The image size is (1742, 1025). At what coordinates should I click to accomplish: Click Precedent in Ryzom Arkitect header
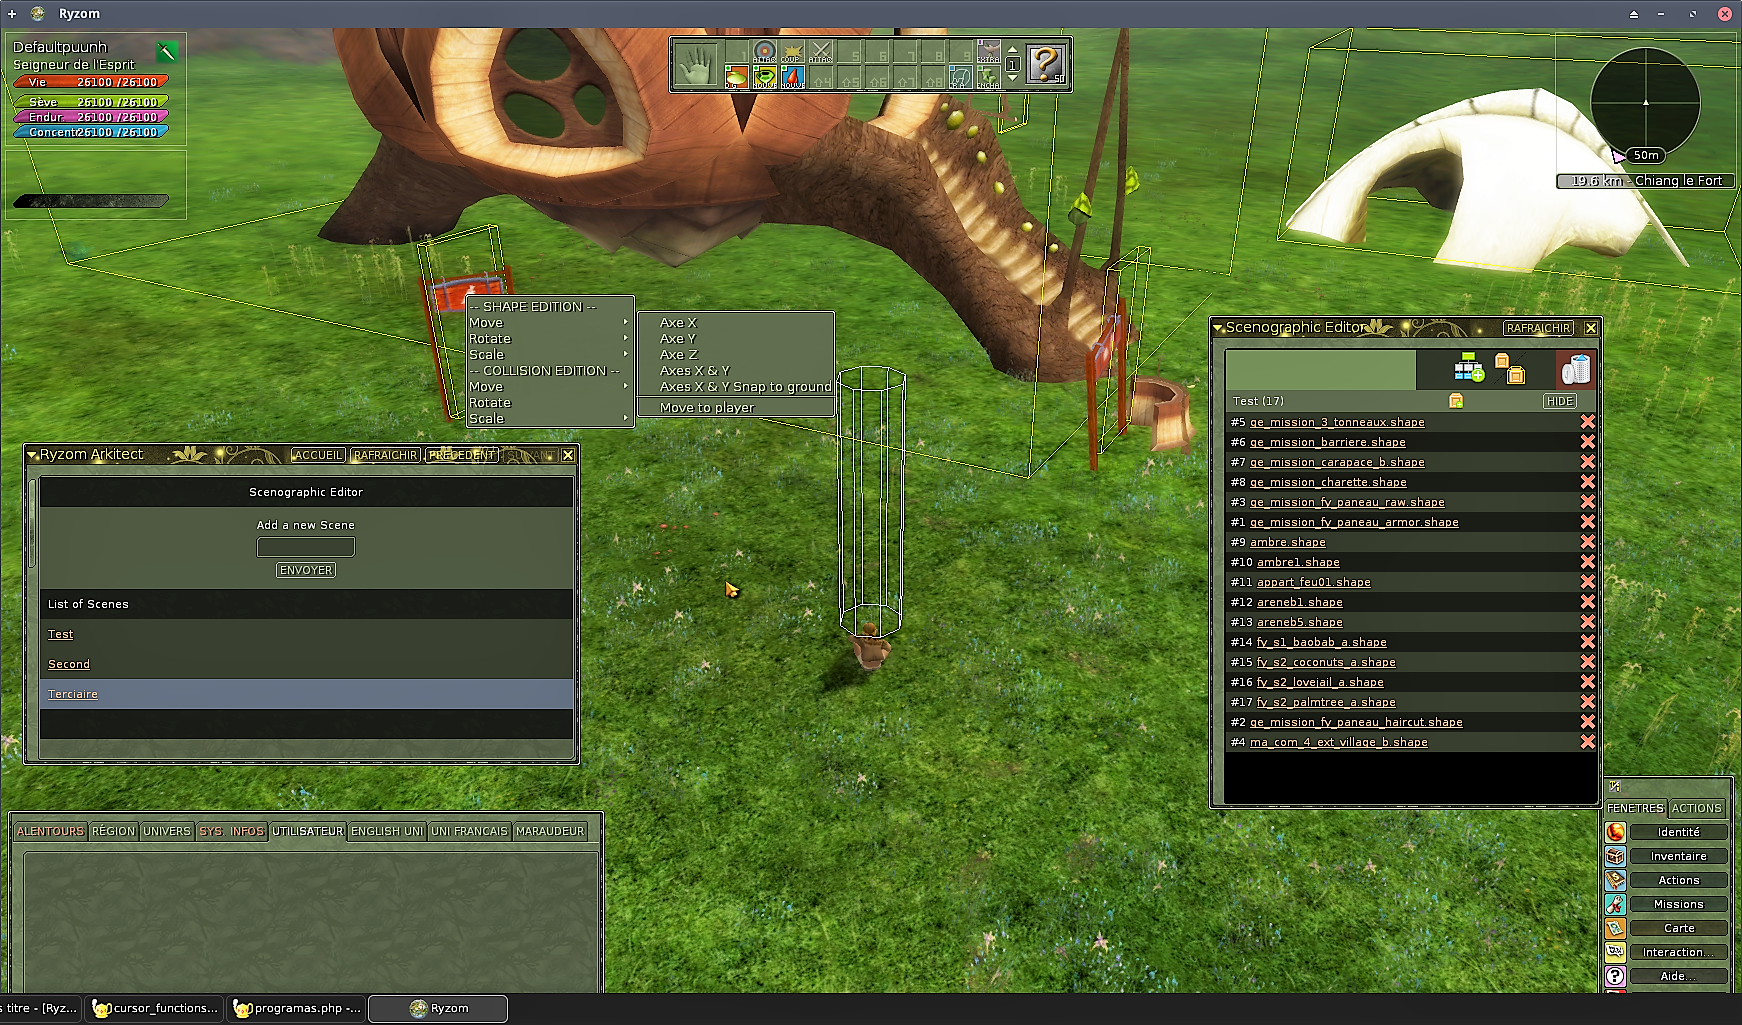462,455
